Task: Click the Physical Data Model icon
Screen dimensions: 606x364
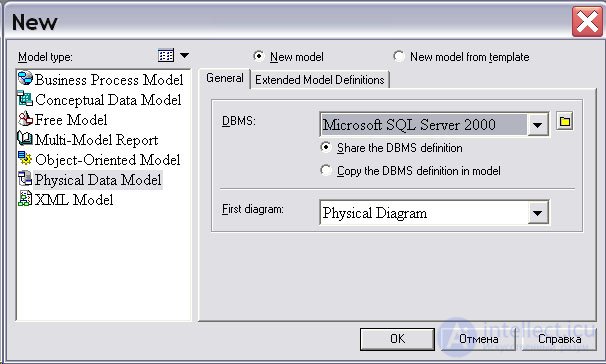Action: 25,179
